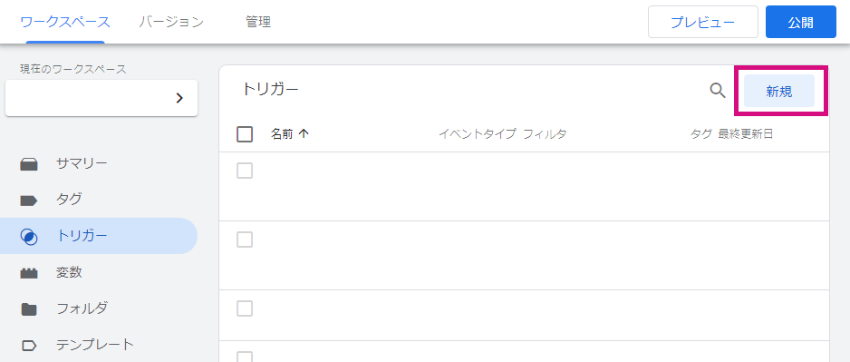Viewport: 850px width, 362px height.
Task: Click the トリガー circular icon in sidebar
Action: (x=29, y=237)
